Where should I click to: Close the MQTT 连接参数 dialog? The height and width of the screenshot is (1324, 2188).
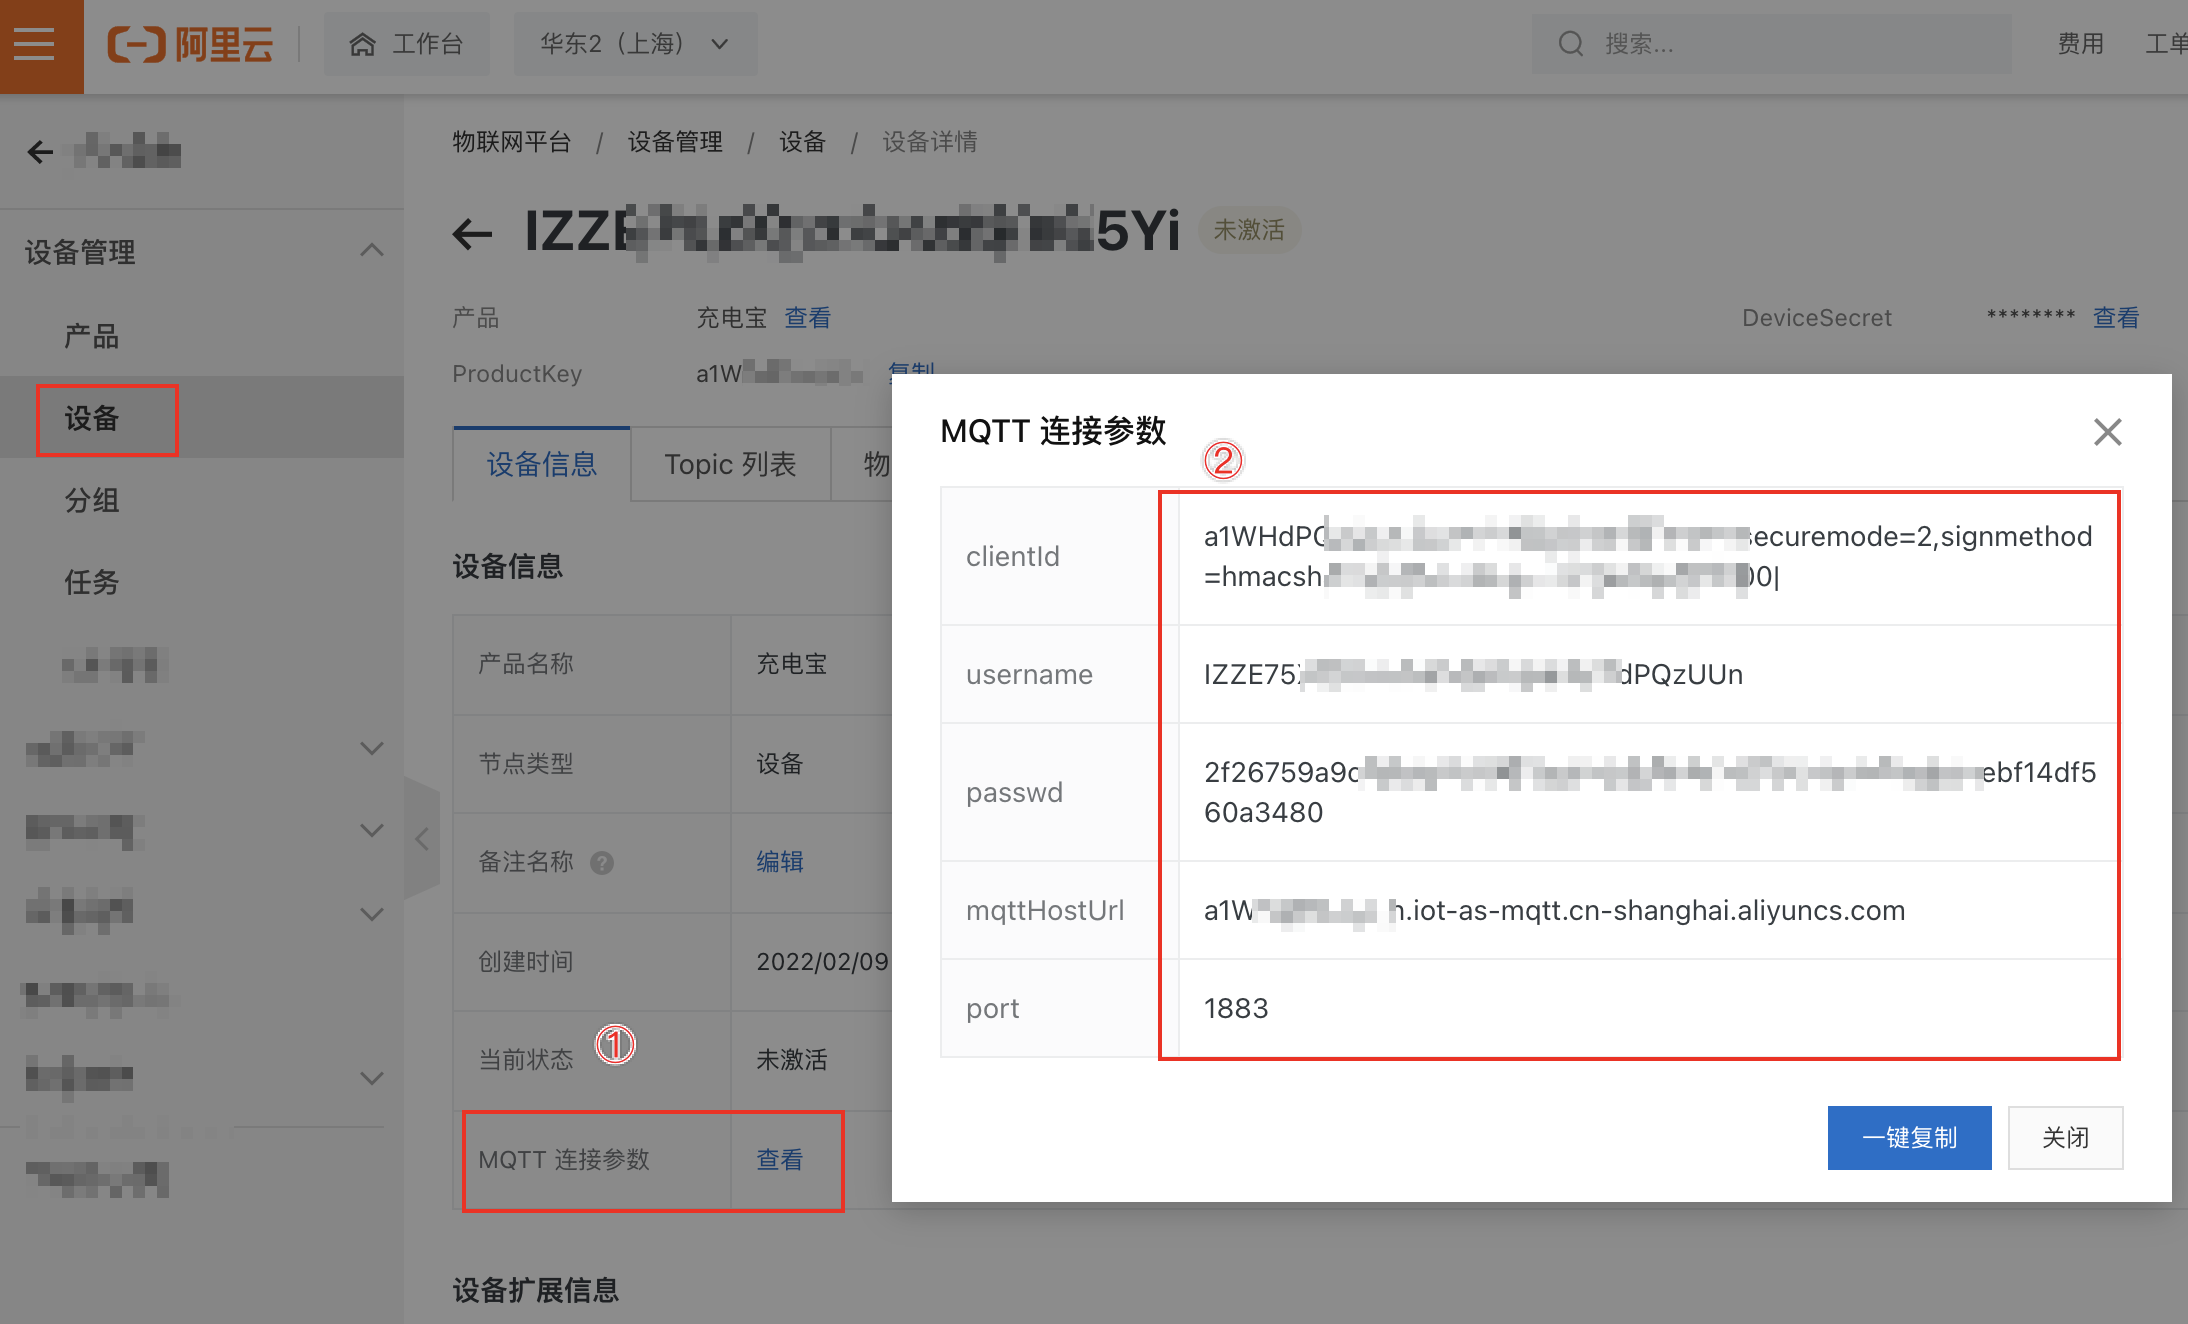(2107, 432)
